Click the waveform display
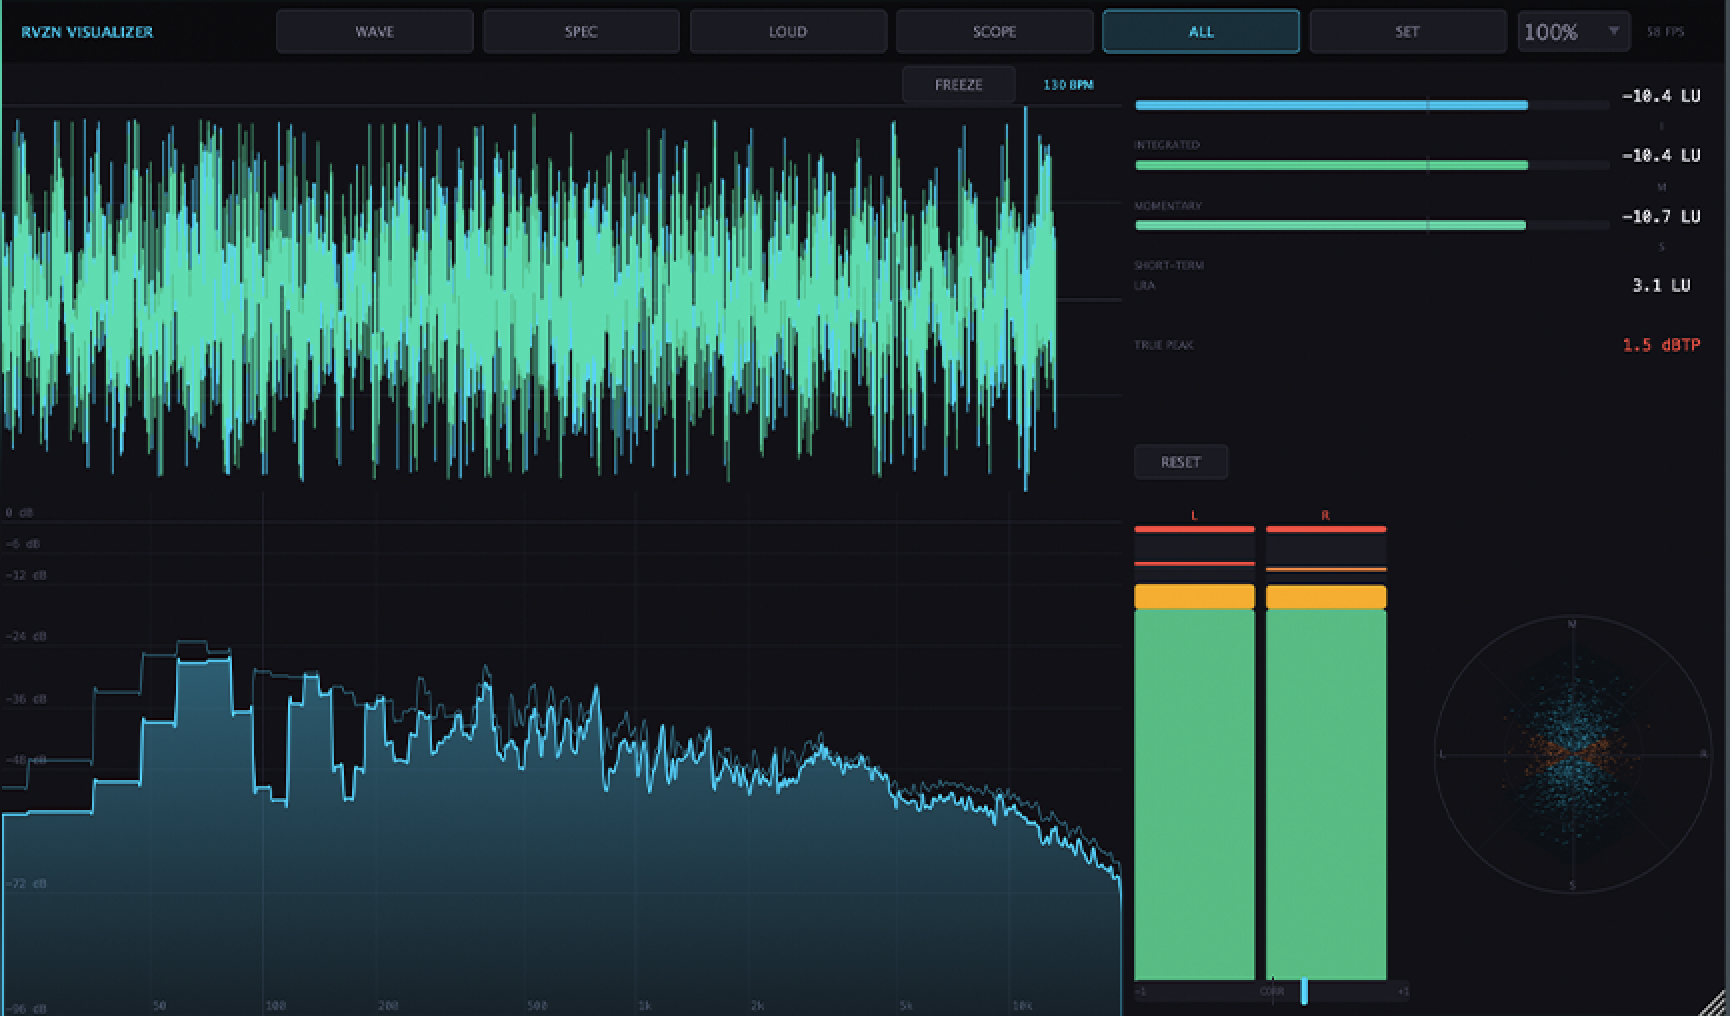The width and height of the screenshot is (1730, 1016). [x=561, y=298]
